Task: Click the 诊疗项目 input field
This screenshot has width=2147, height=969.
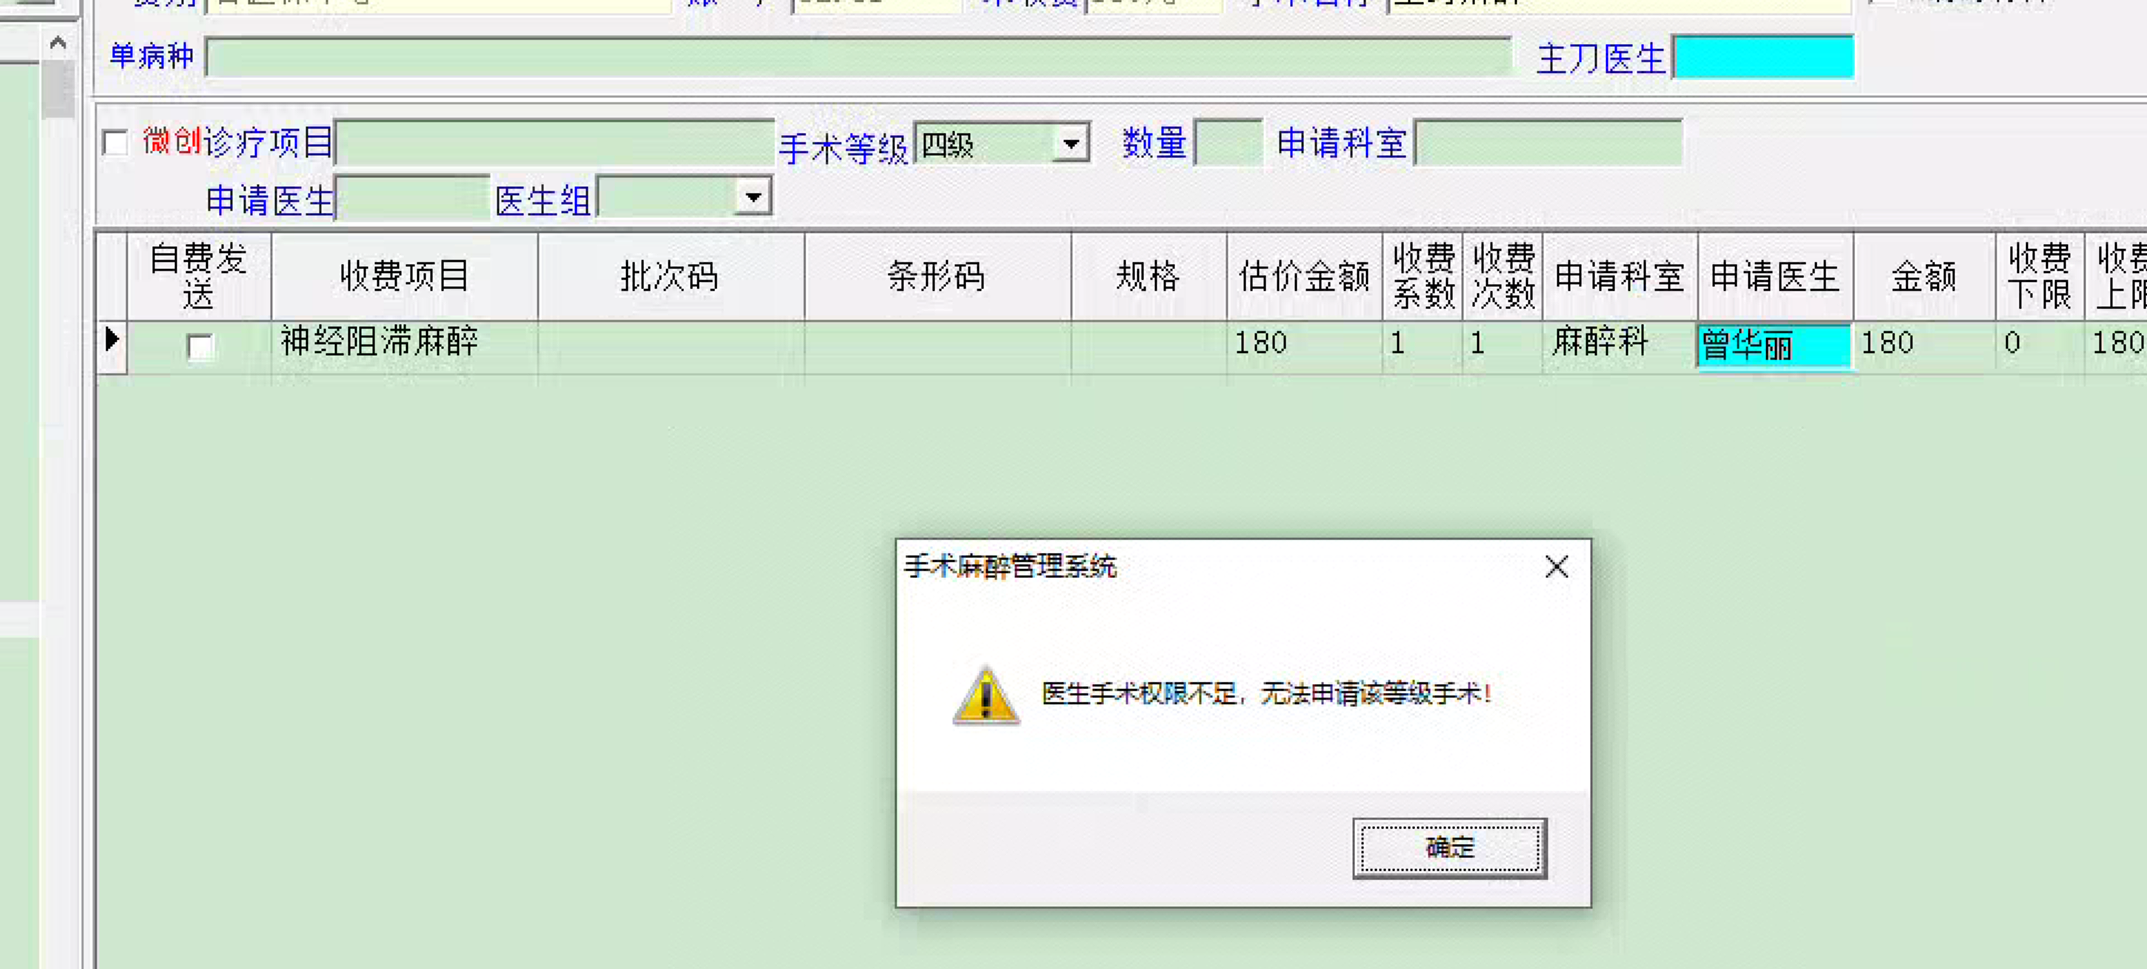Action: tap(555, 143)
